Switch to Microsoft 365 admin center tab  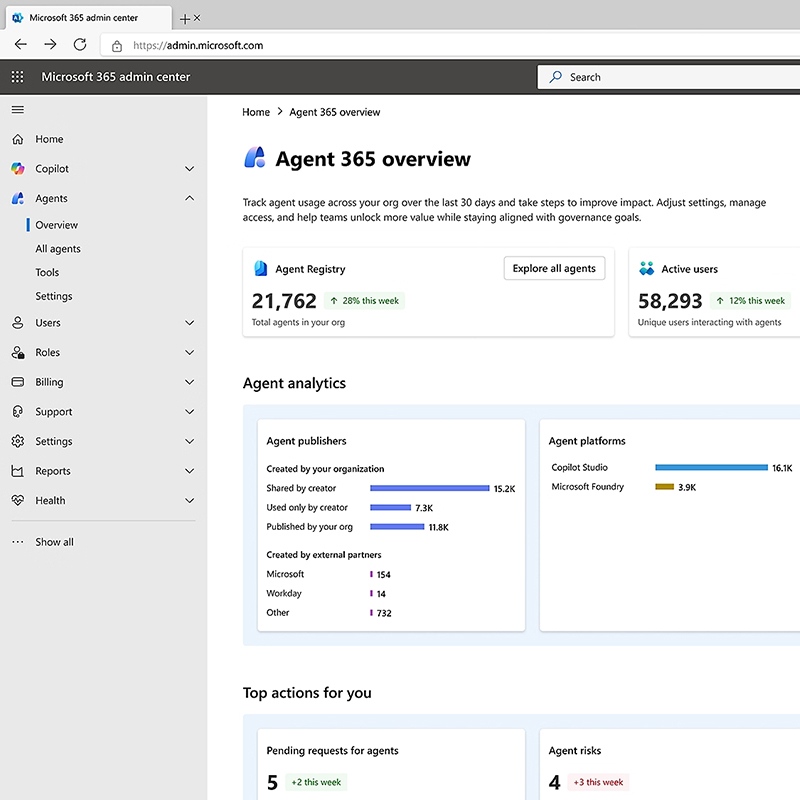tap(89, 18)
